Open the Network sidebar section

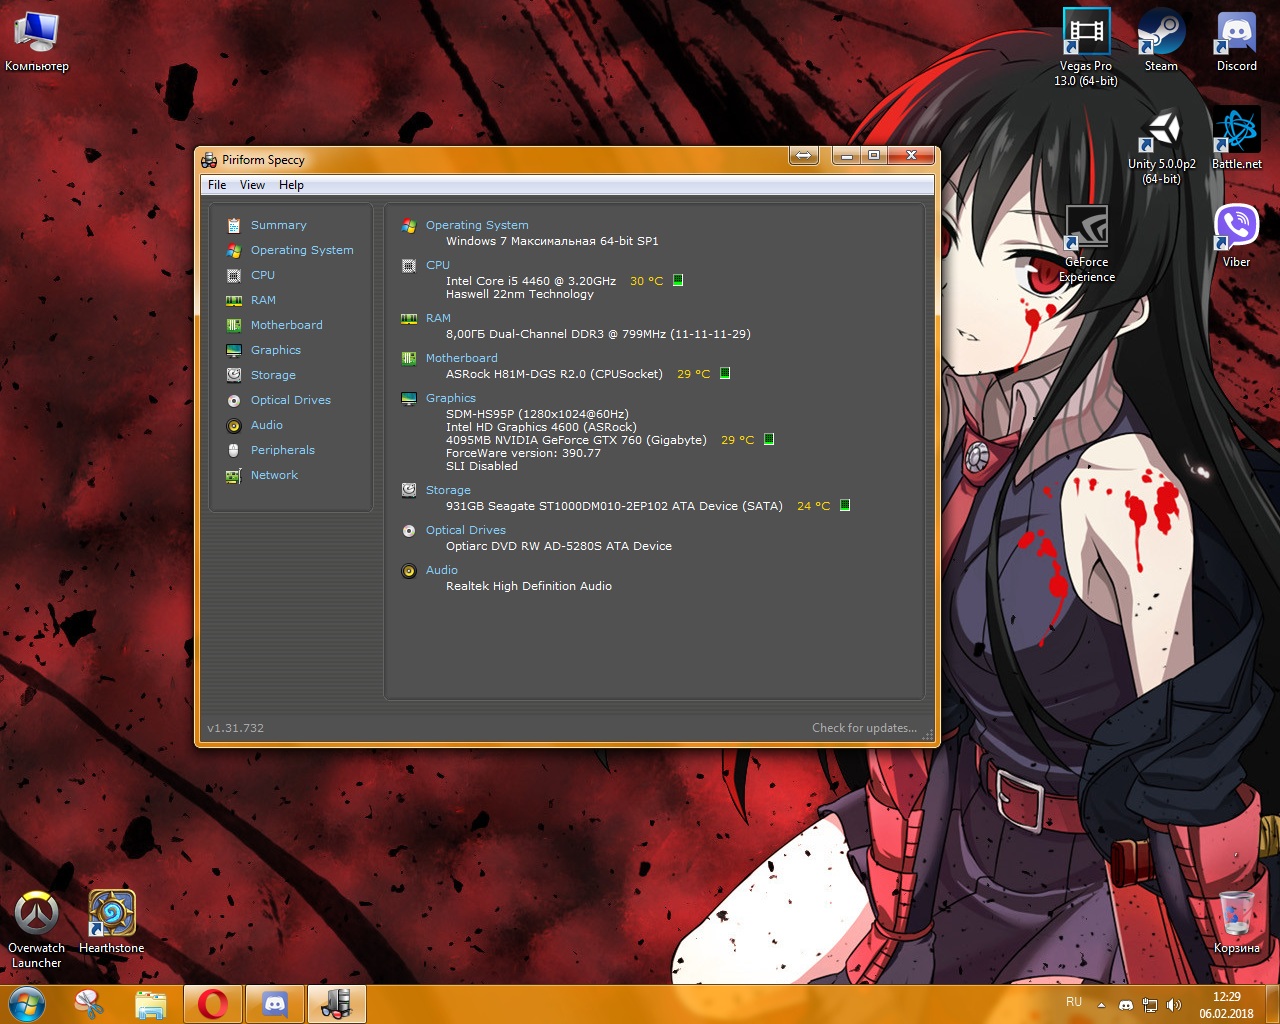[x=274, y=475]
